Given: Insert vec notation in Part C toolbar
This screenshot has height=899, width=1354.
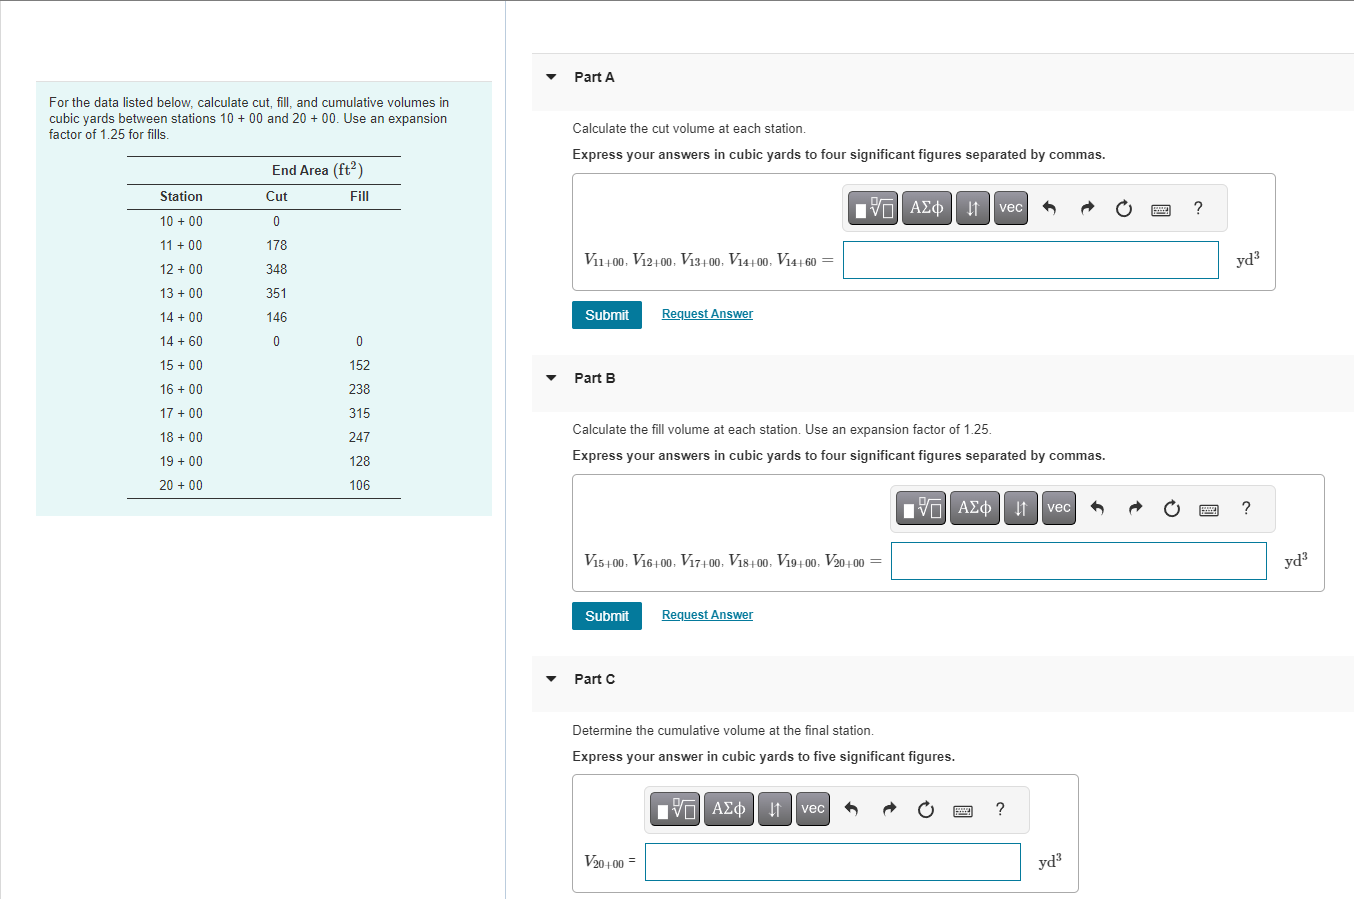Looking at the screenshot, I should pos(813,810).
